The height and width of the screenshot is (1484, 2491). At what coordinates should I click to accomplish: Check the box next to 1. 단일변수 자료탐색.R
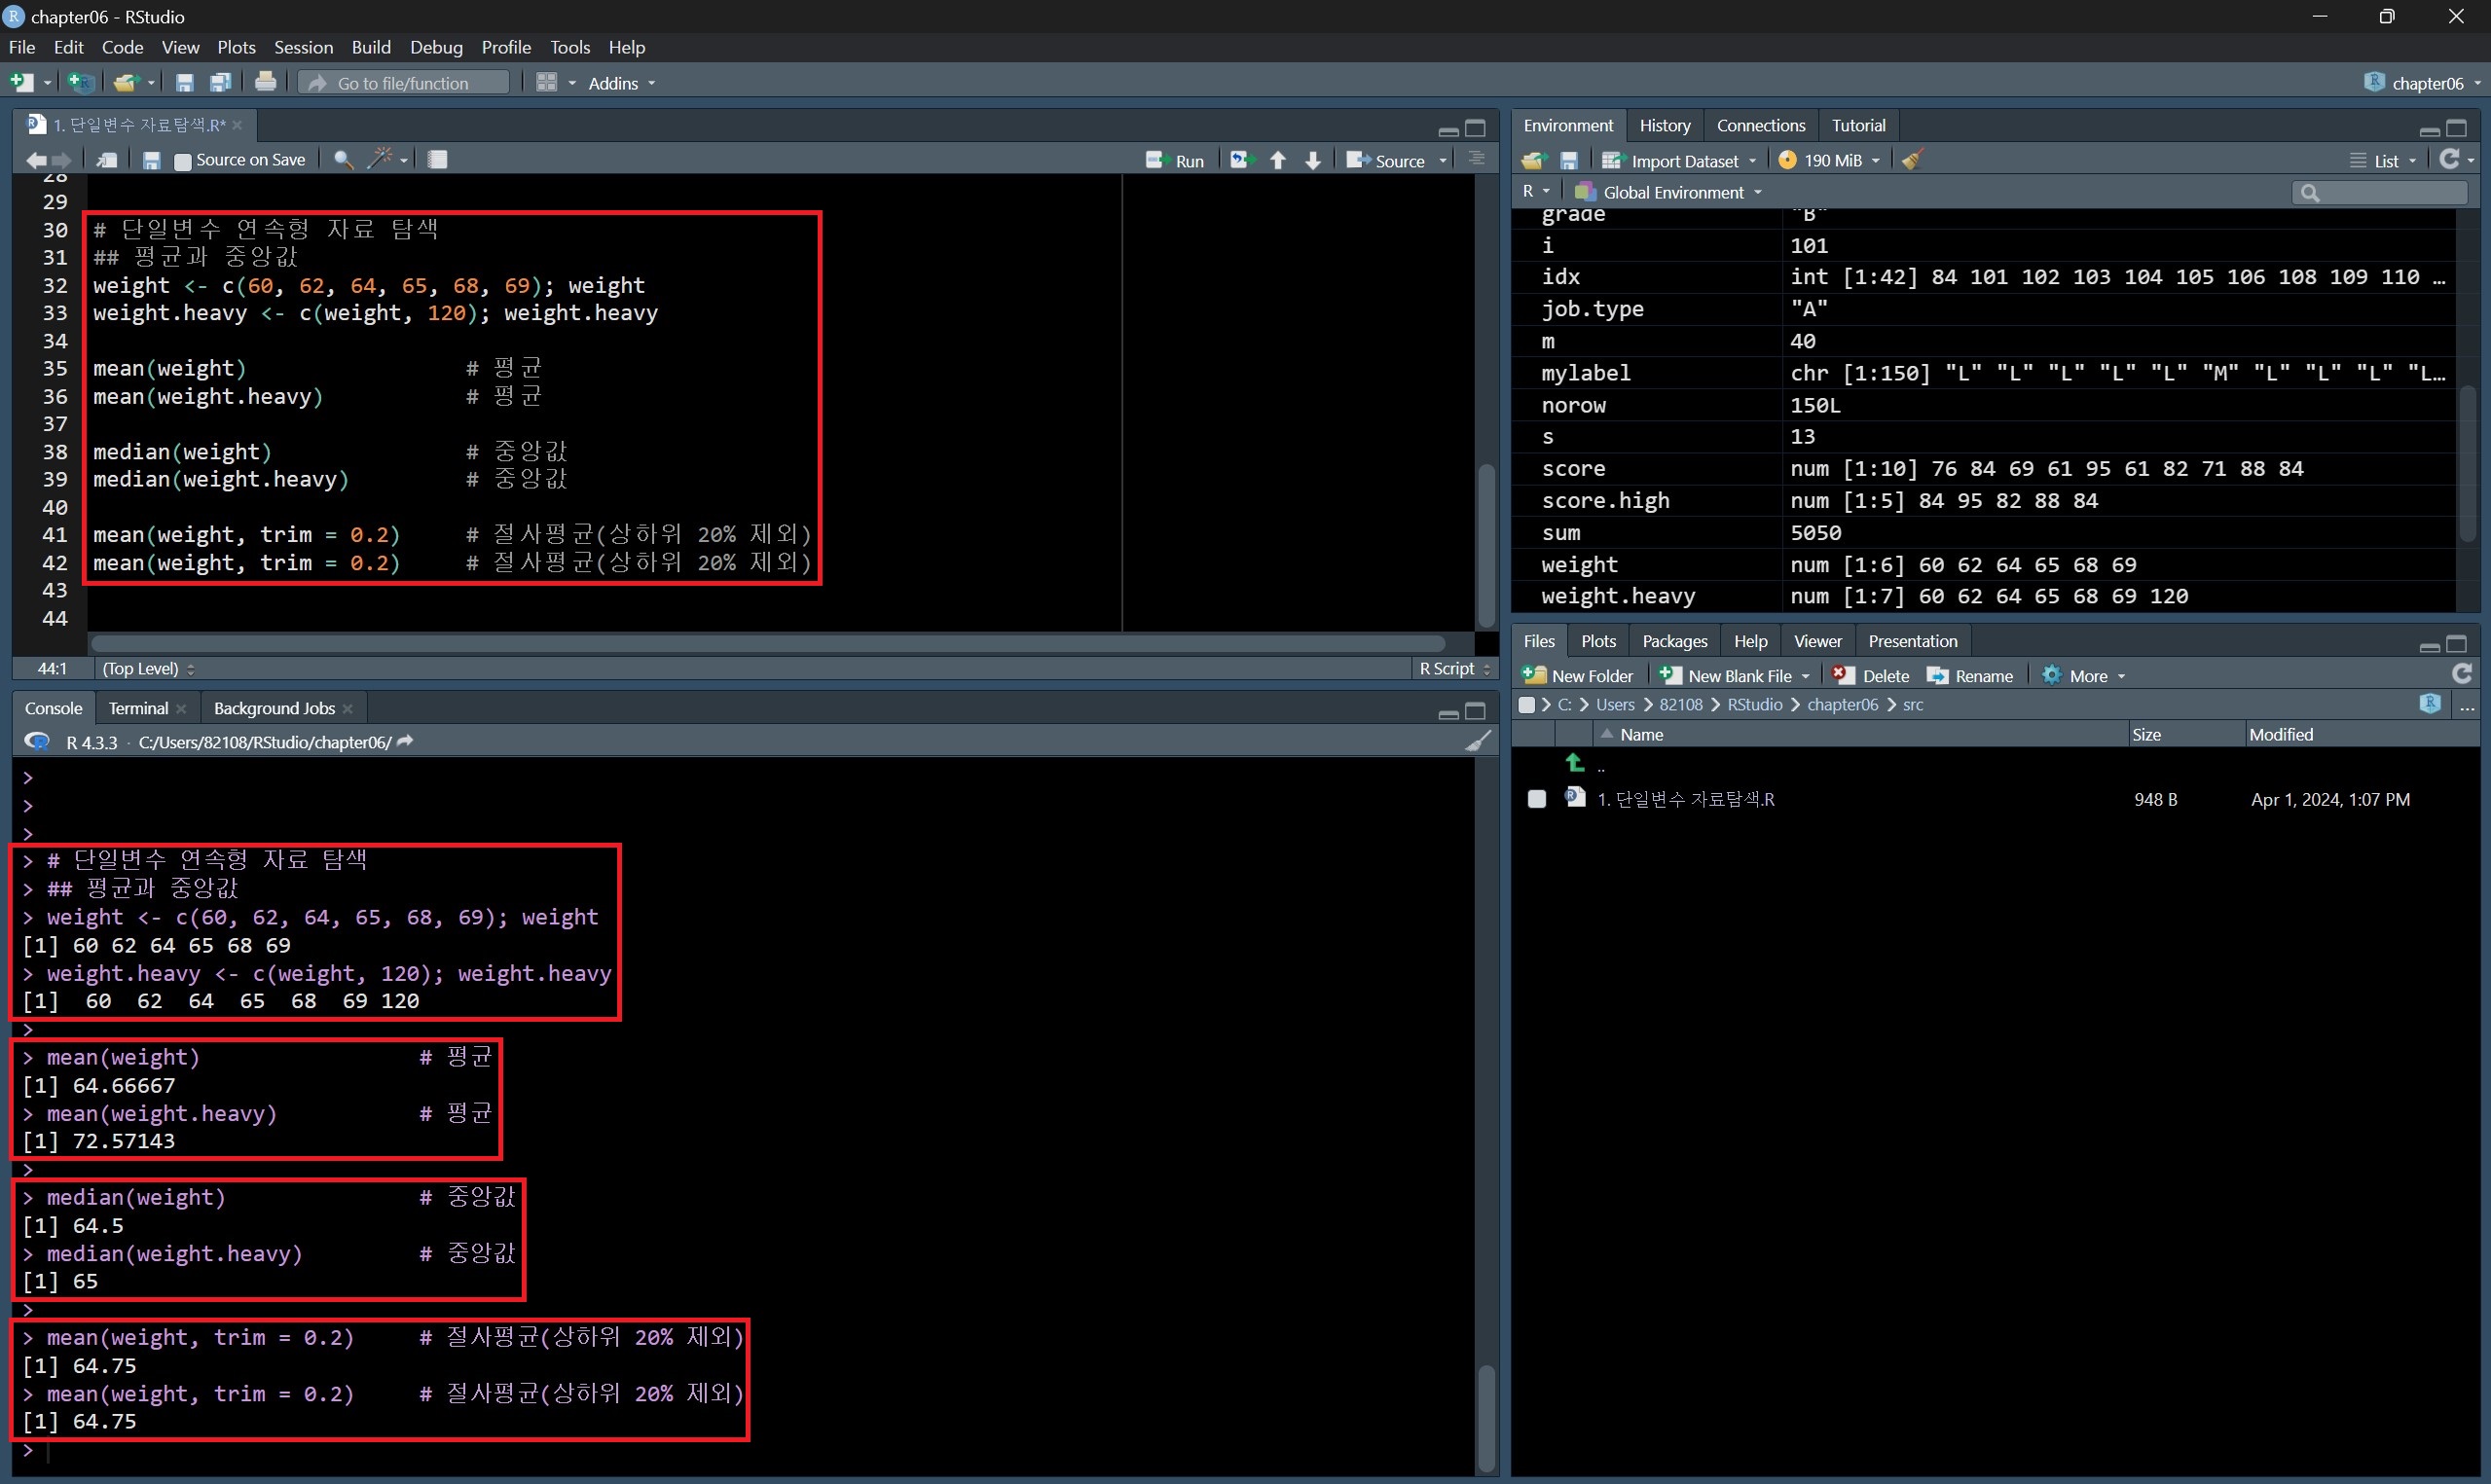point(1537,799)
